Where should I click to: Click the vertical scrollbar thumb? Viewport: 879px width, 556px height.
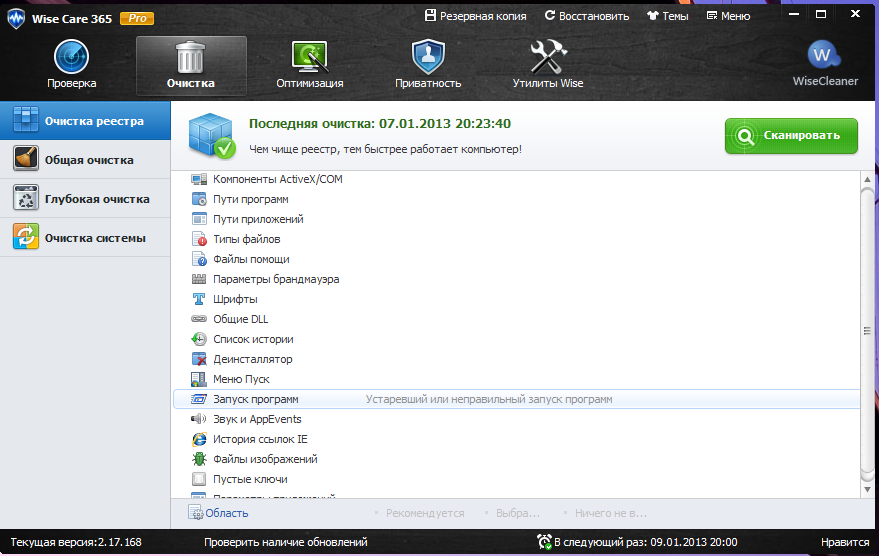(867, 331)
